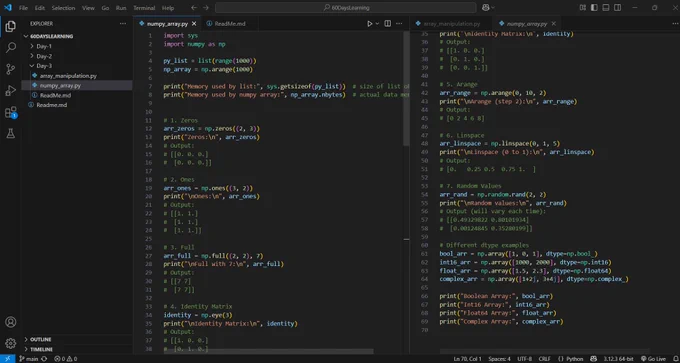
Task: Open the Help menu
Action: pyautogui.click(x=168, y=8)
